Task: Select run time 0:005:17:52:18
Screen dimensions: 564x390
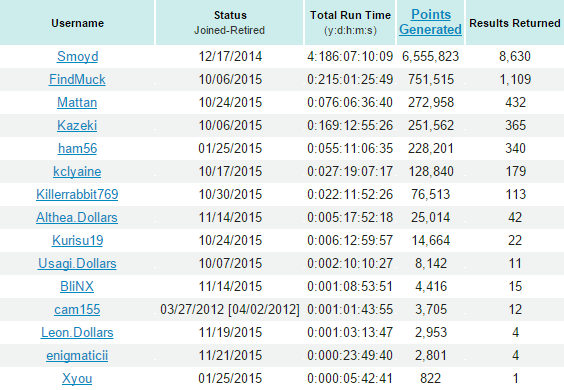Action: click(x=350, y=218)
